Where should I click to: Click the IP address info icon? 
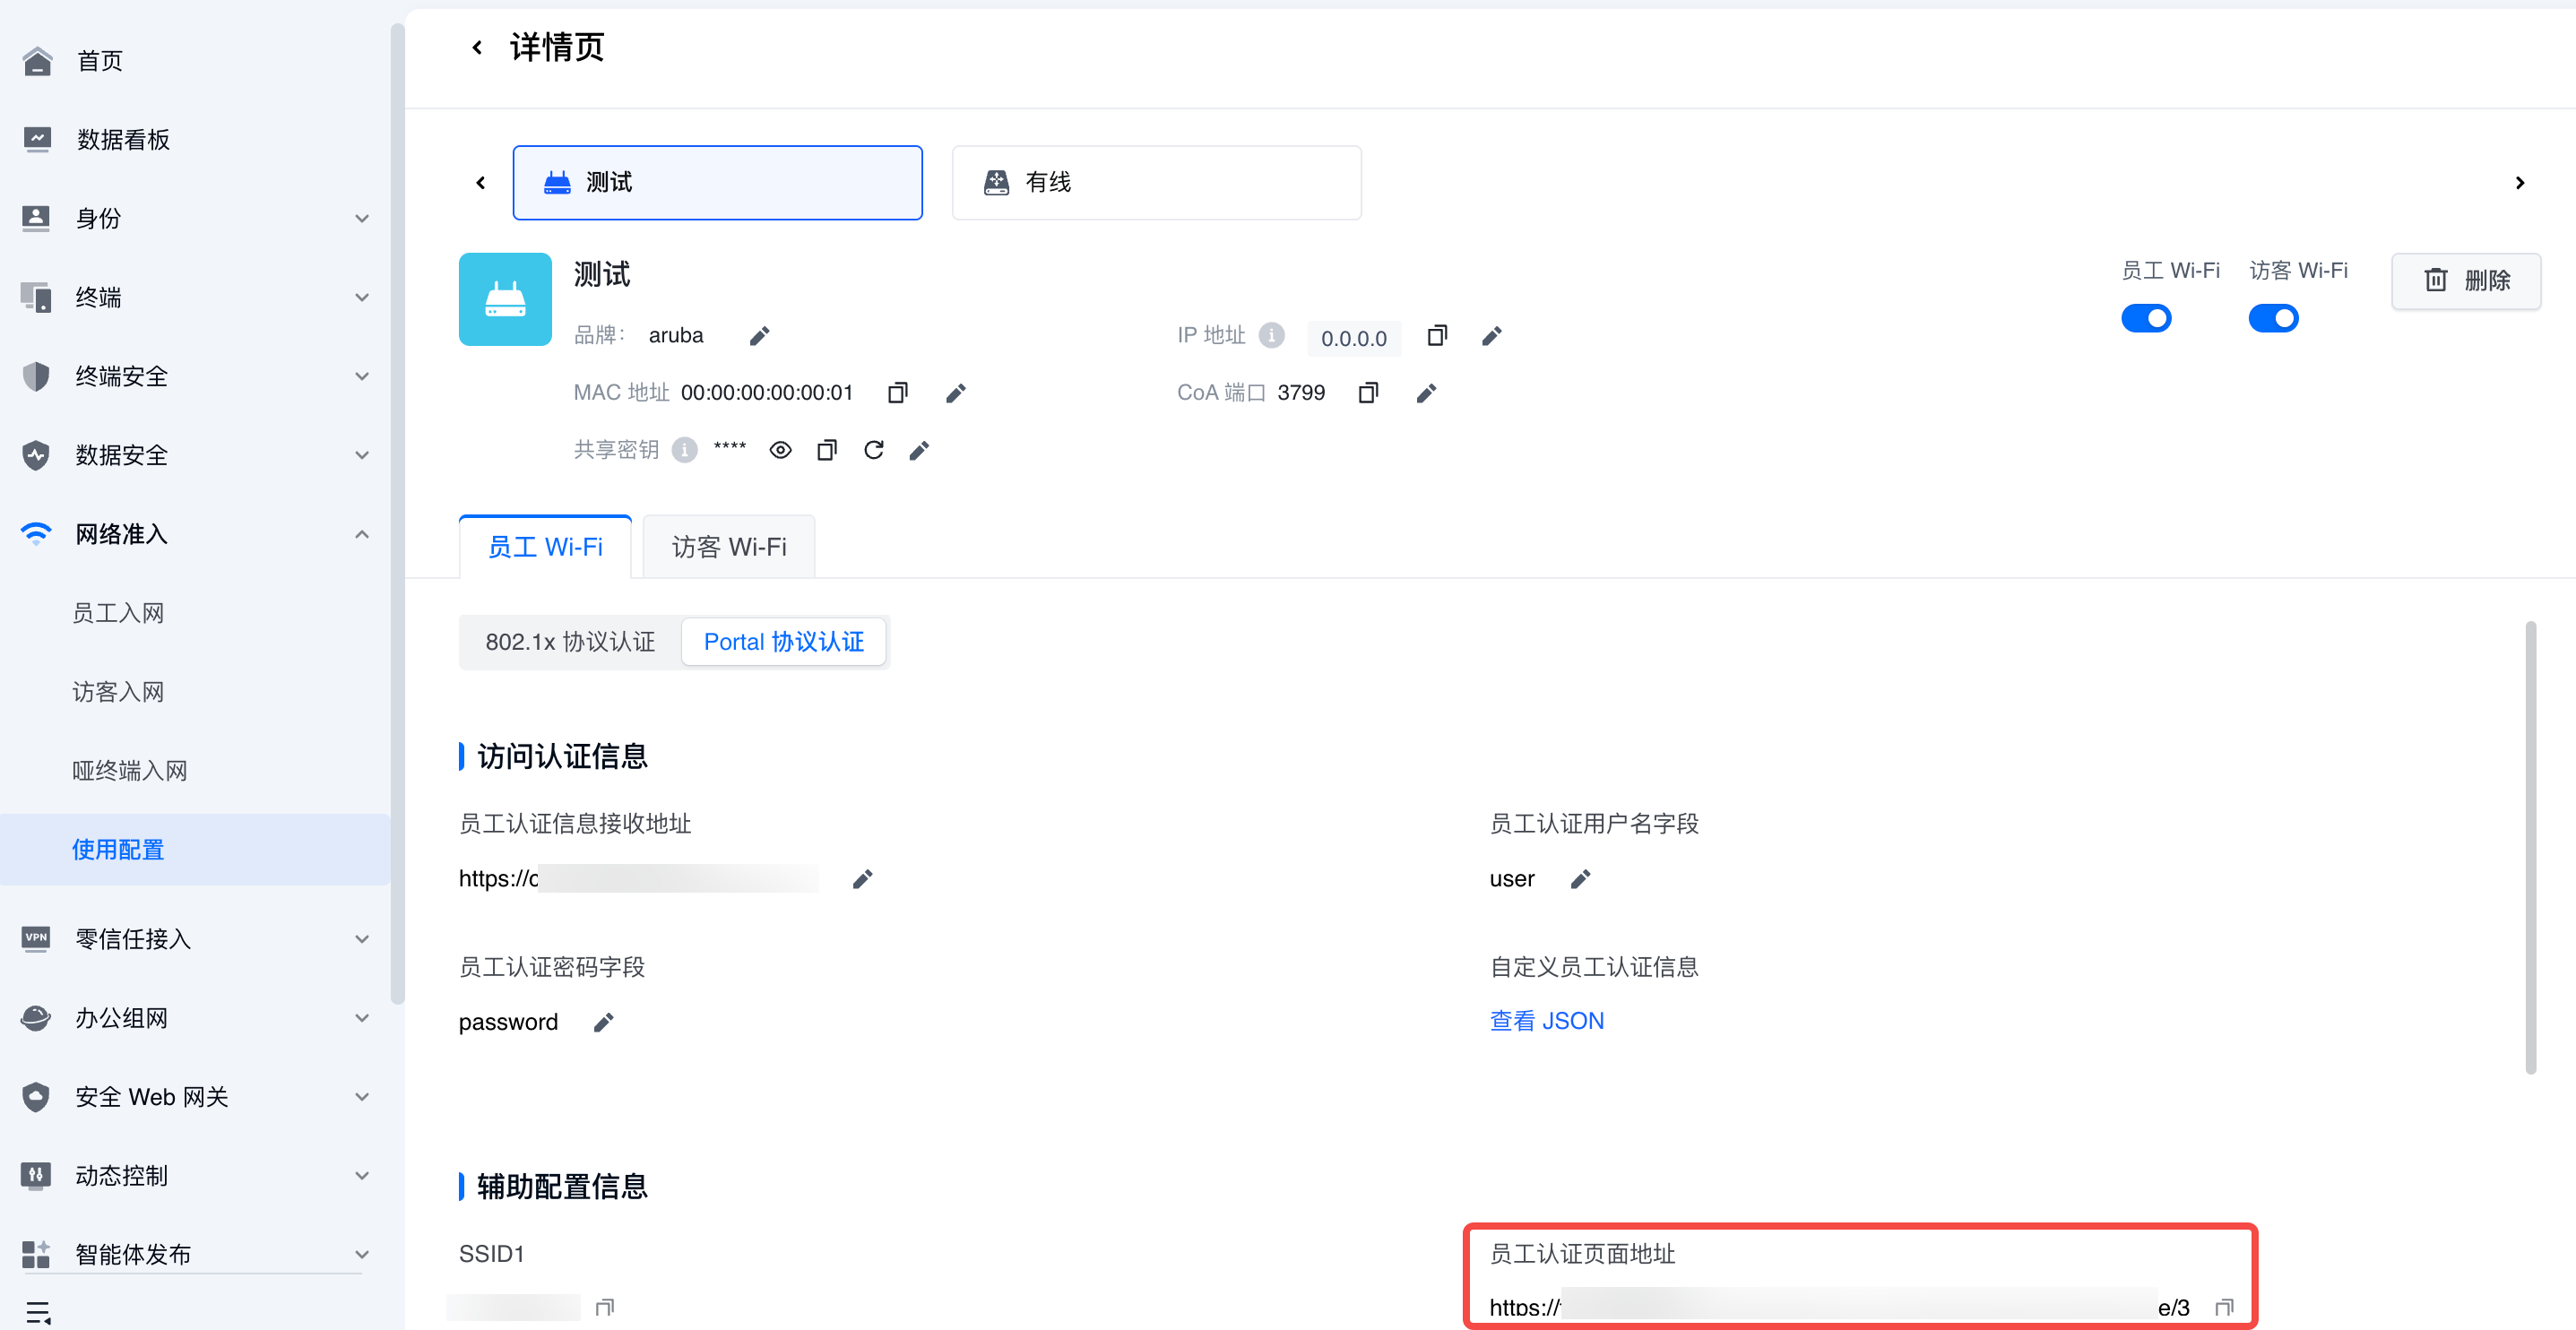pos(1271,335)
